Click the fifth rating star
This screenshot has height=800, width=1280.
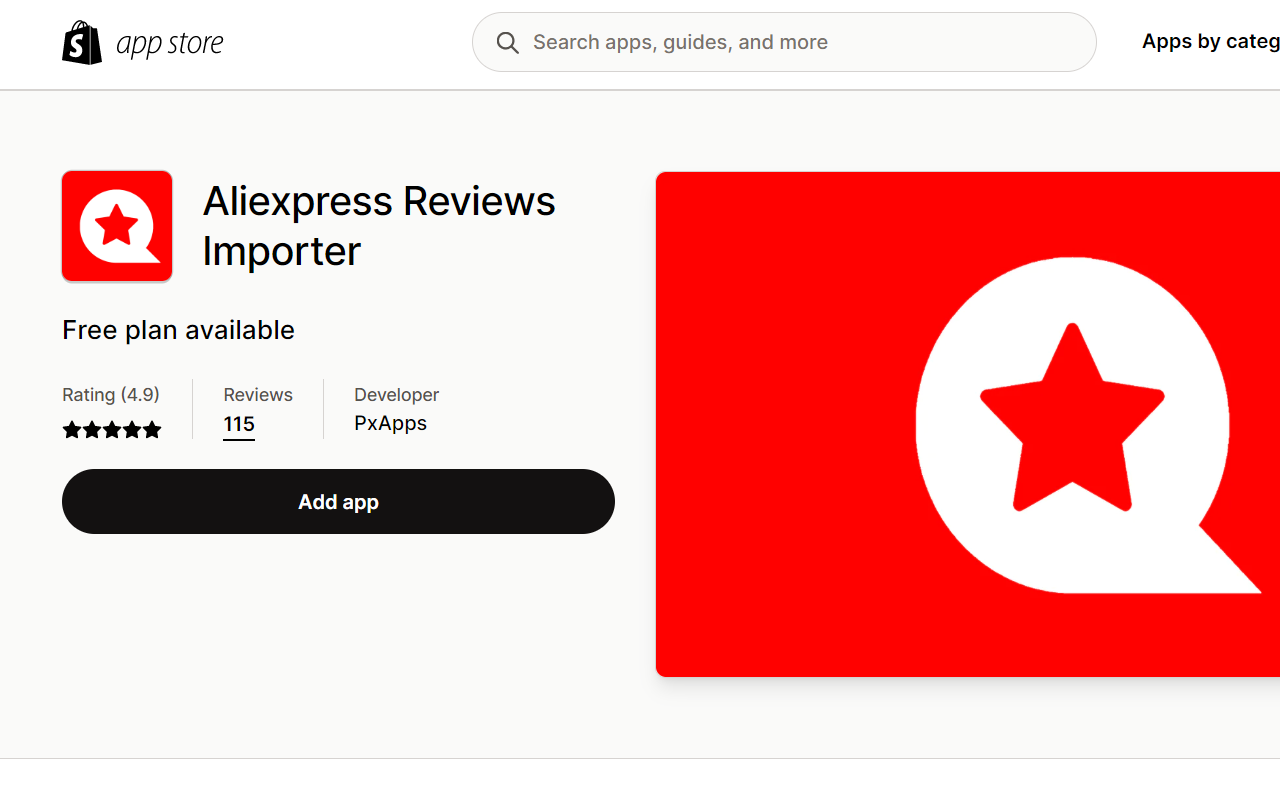[x=152, y=429]
